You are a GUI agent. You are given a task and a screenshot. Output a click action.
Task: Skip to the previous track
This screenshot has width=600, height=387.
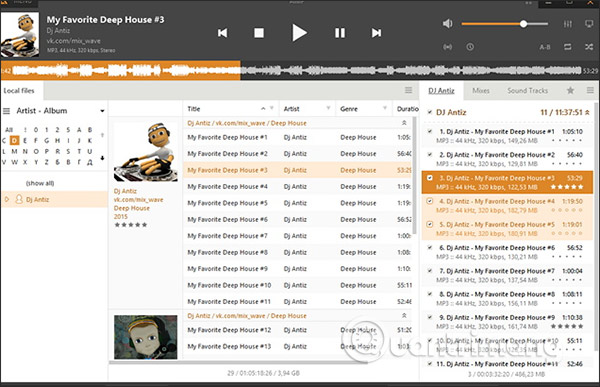222,33
